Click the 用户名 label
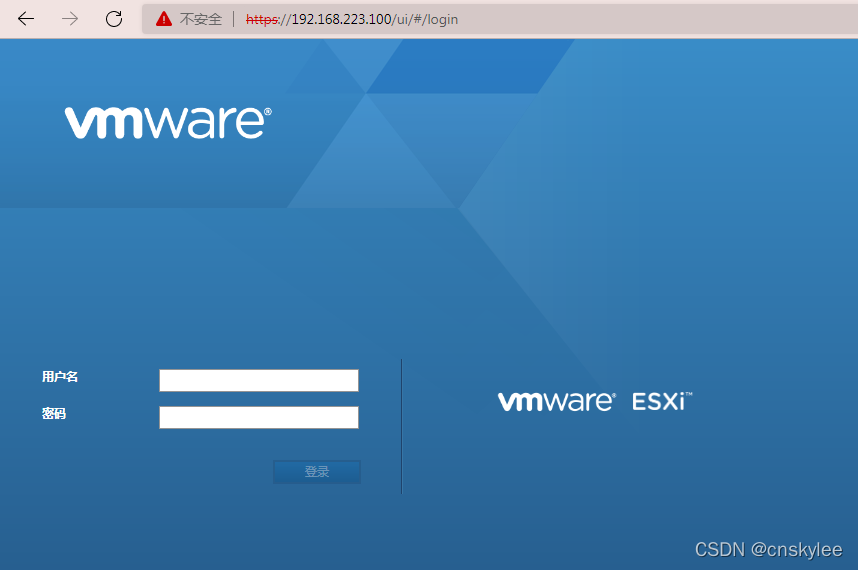 (x=60, y=376)
